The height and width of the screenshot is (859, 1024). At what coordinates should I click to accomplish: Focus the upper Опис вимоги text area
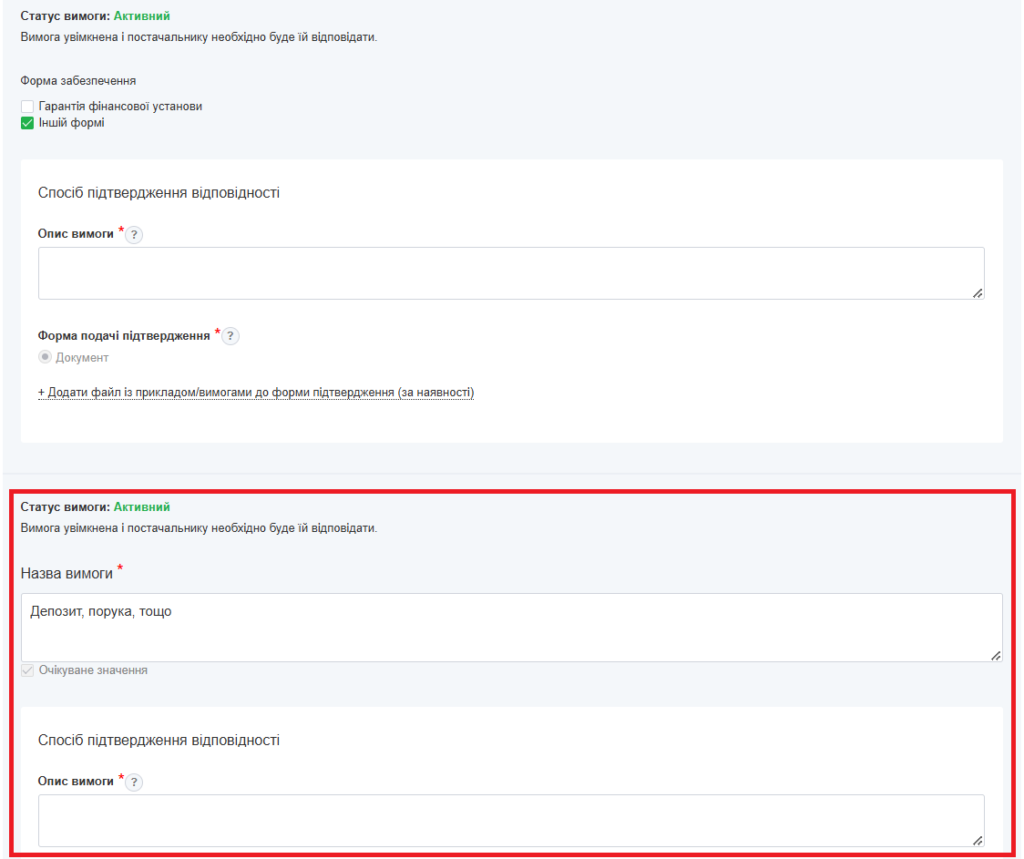click(x=510, y=273)
